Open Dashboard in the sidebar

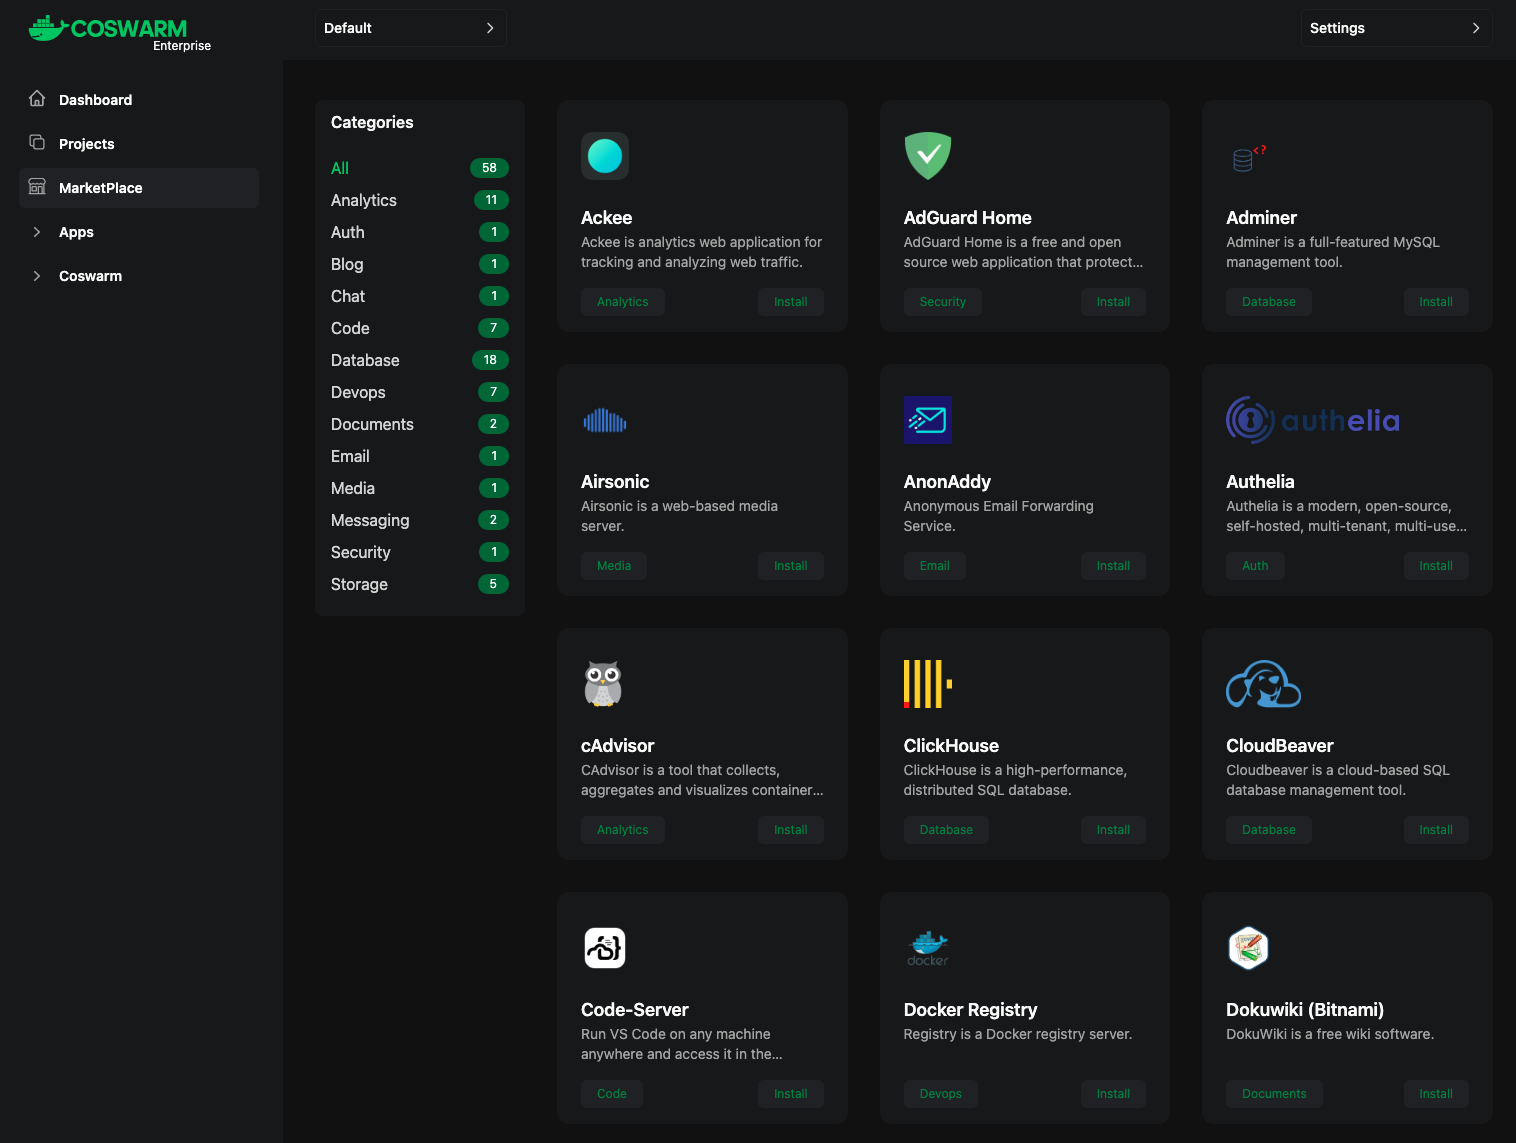click(139, 100)
